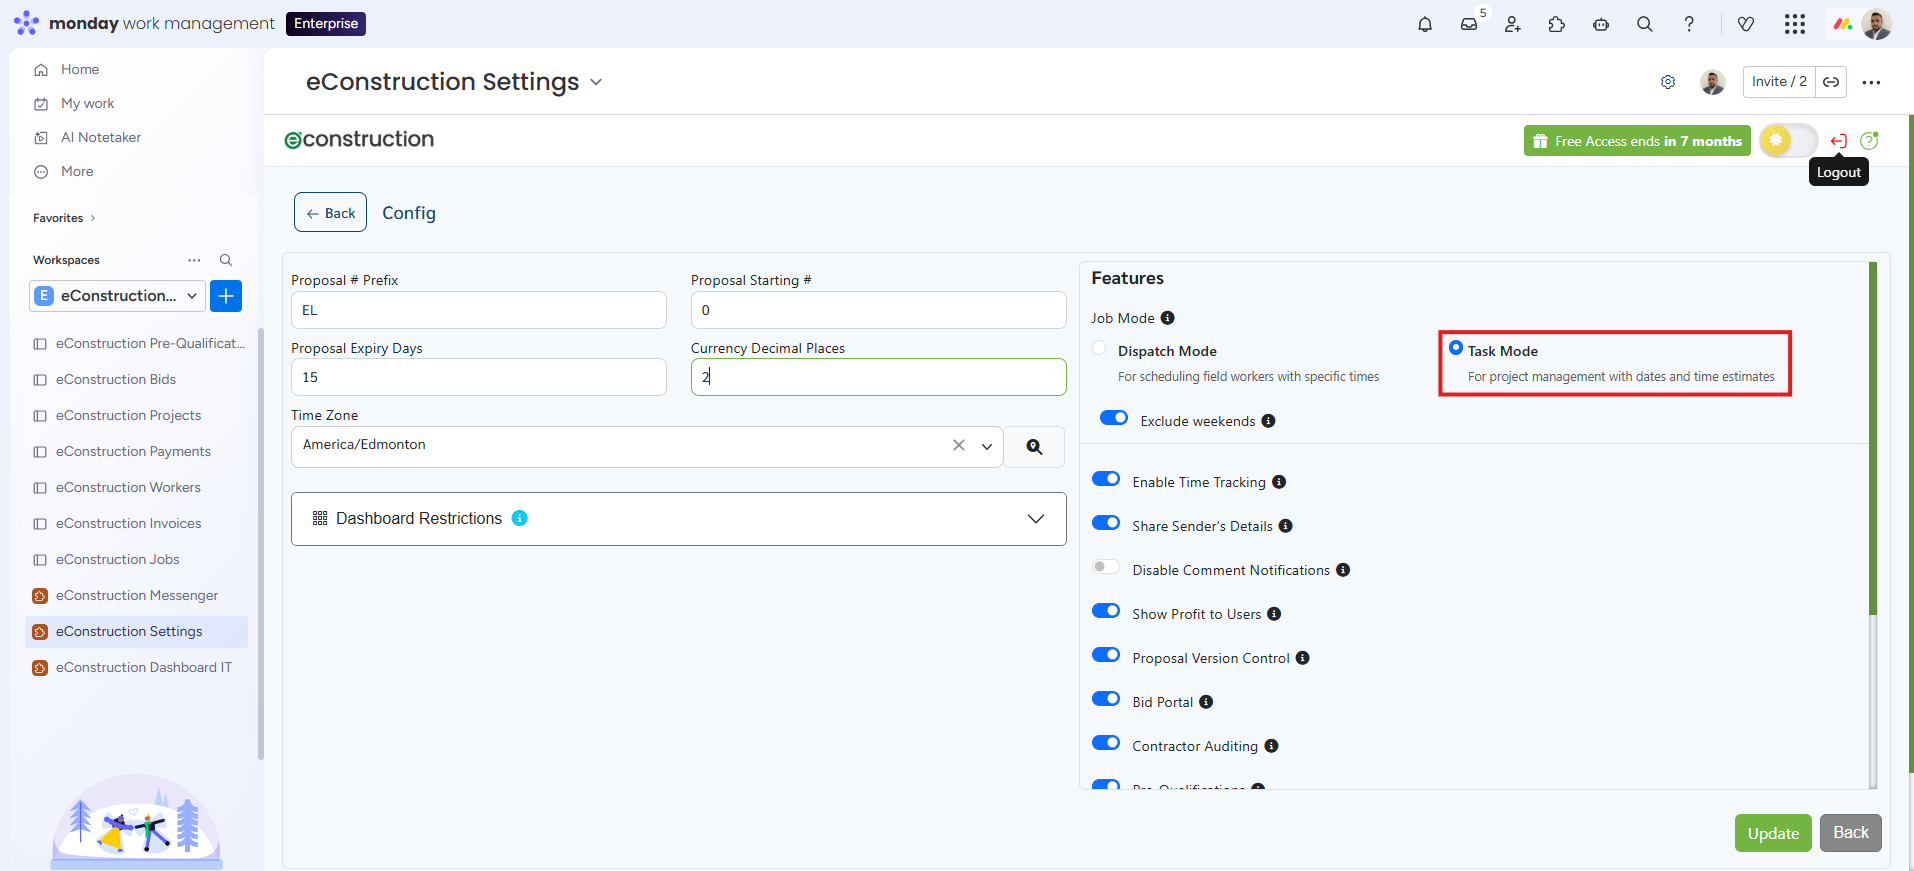Click the Job Mode info icon
This screenshot has height=871, width=1914.
(x=1167, y=318)
